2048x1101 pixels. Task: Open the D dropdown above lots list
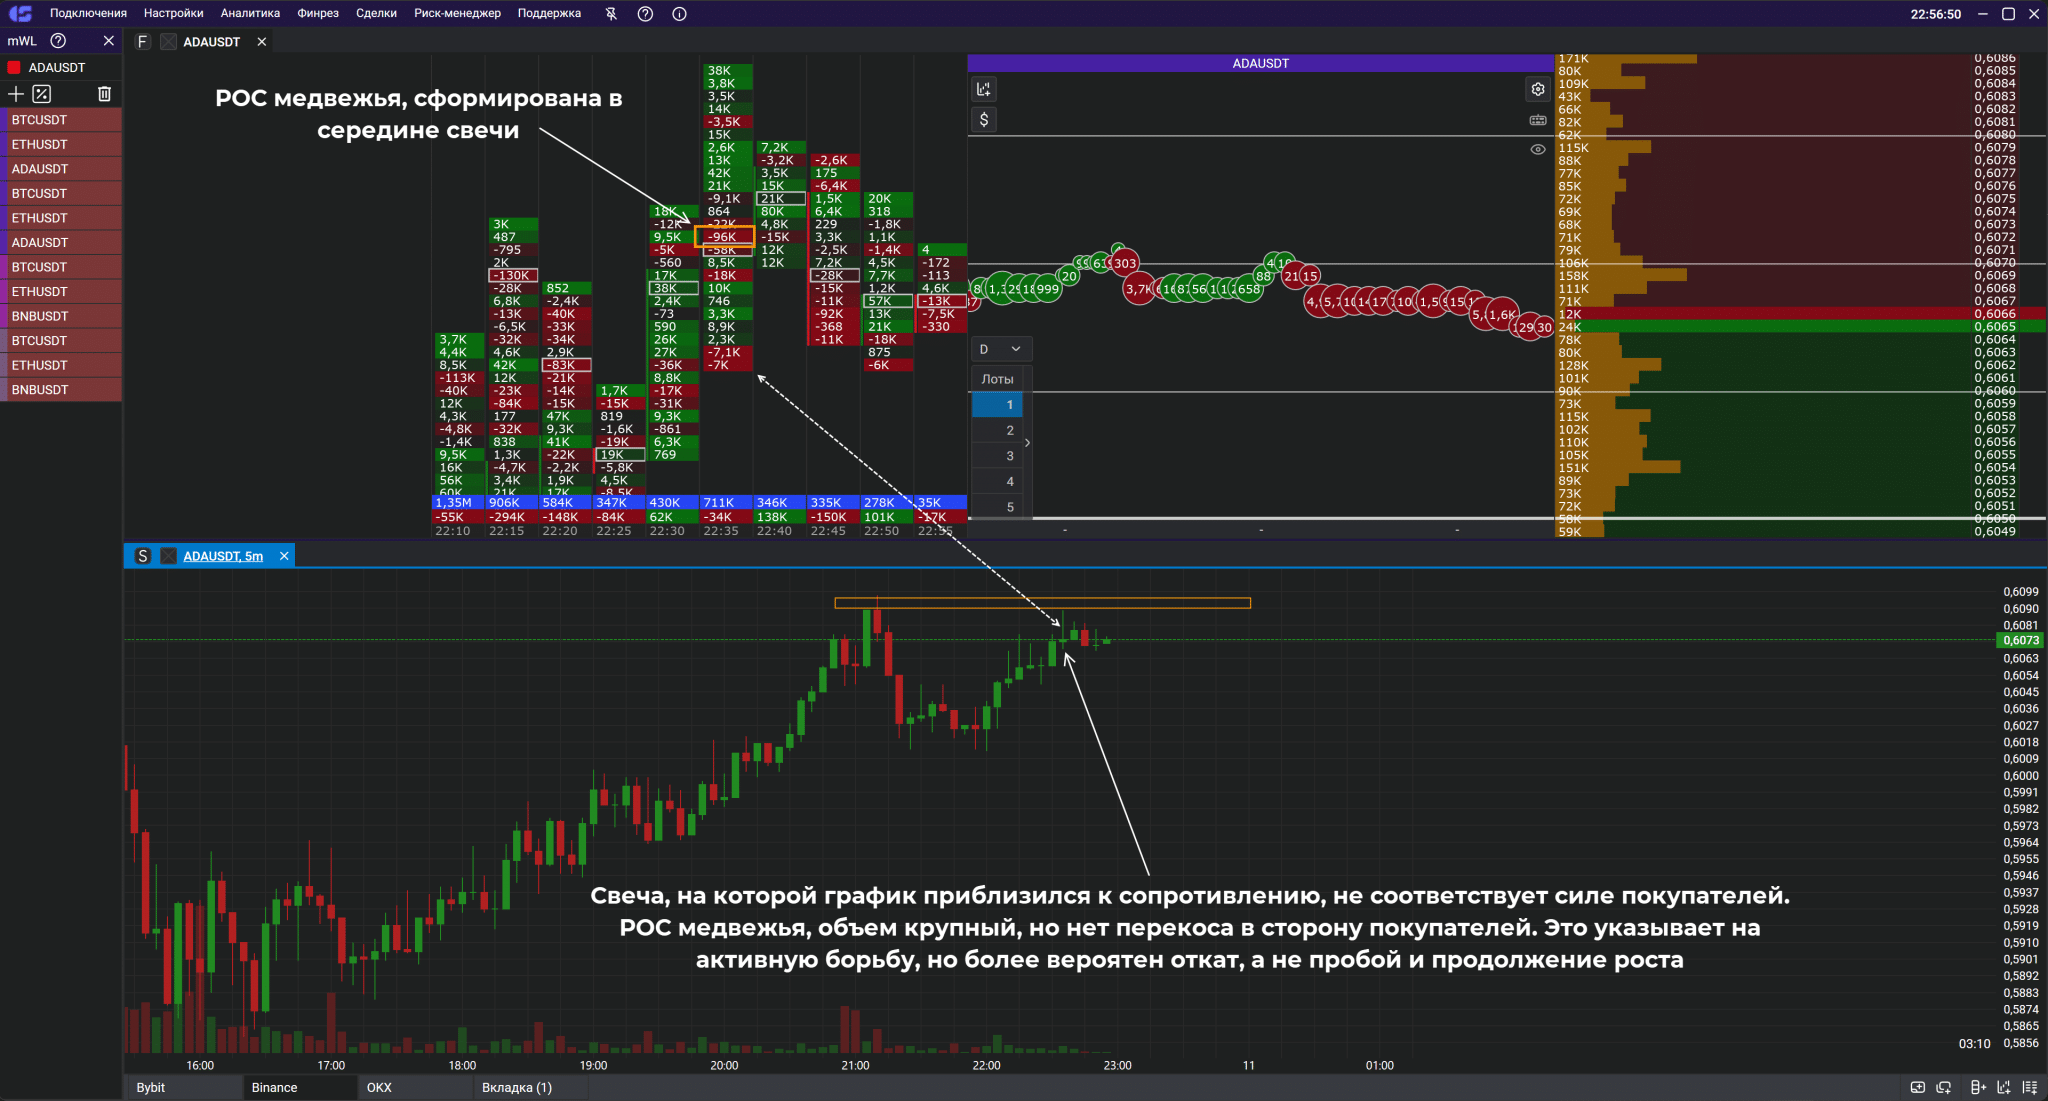[x=1000, y=349]
